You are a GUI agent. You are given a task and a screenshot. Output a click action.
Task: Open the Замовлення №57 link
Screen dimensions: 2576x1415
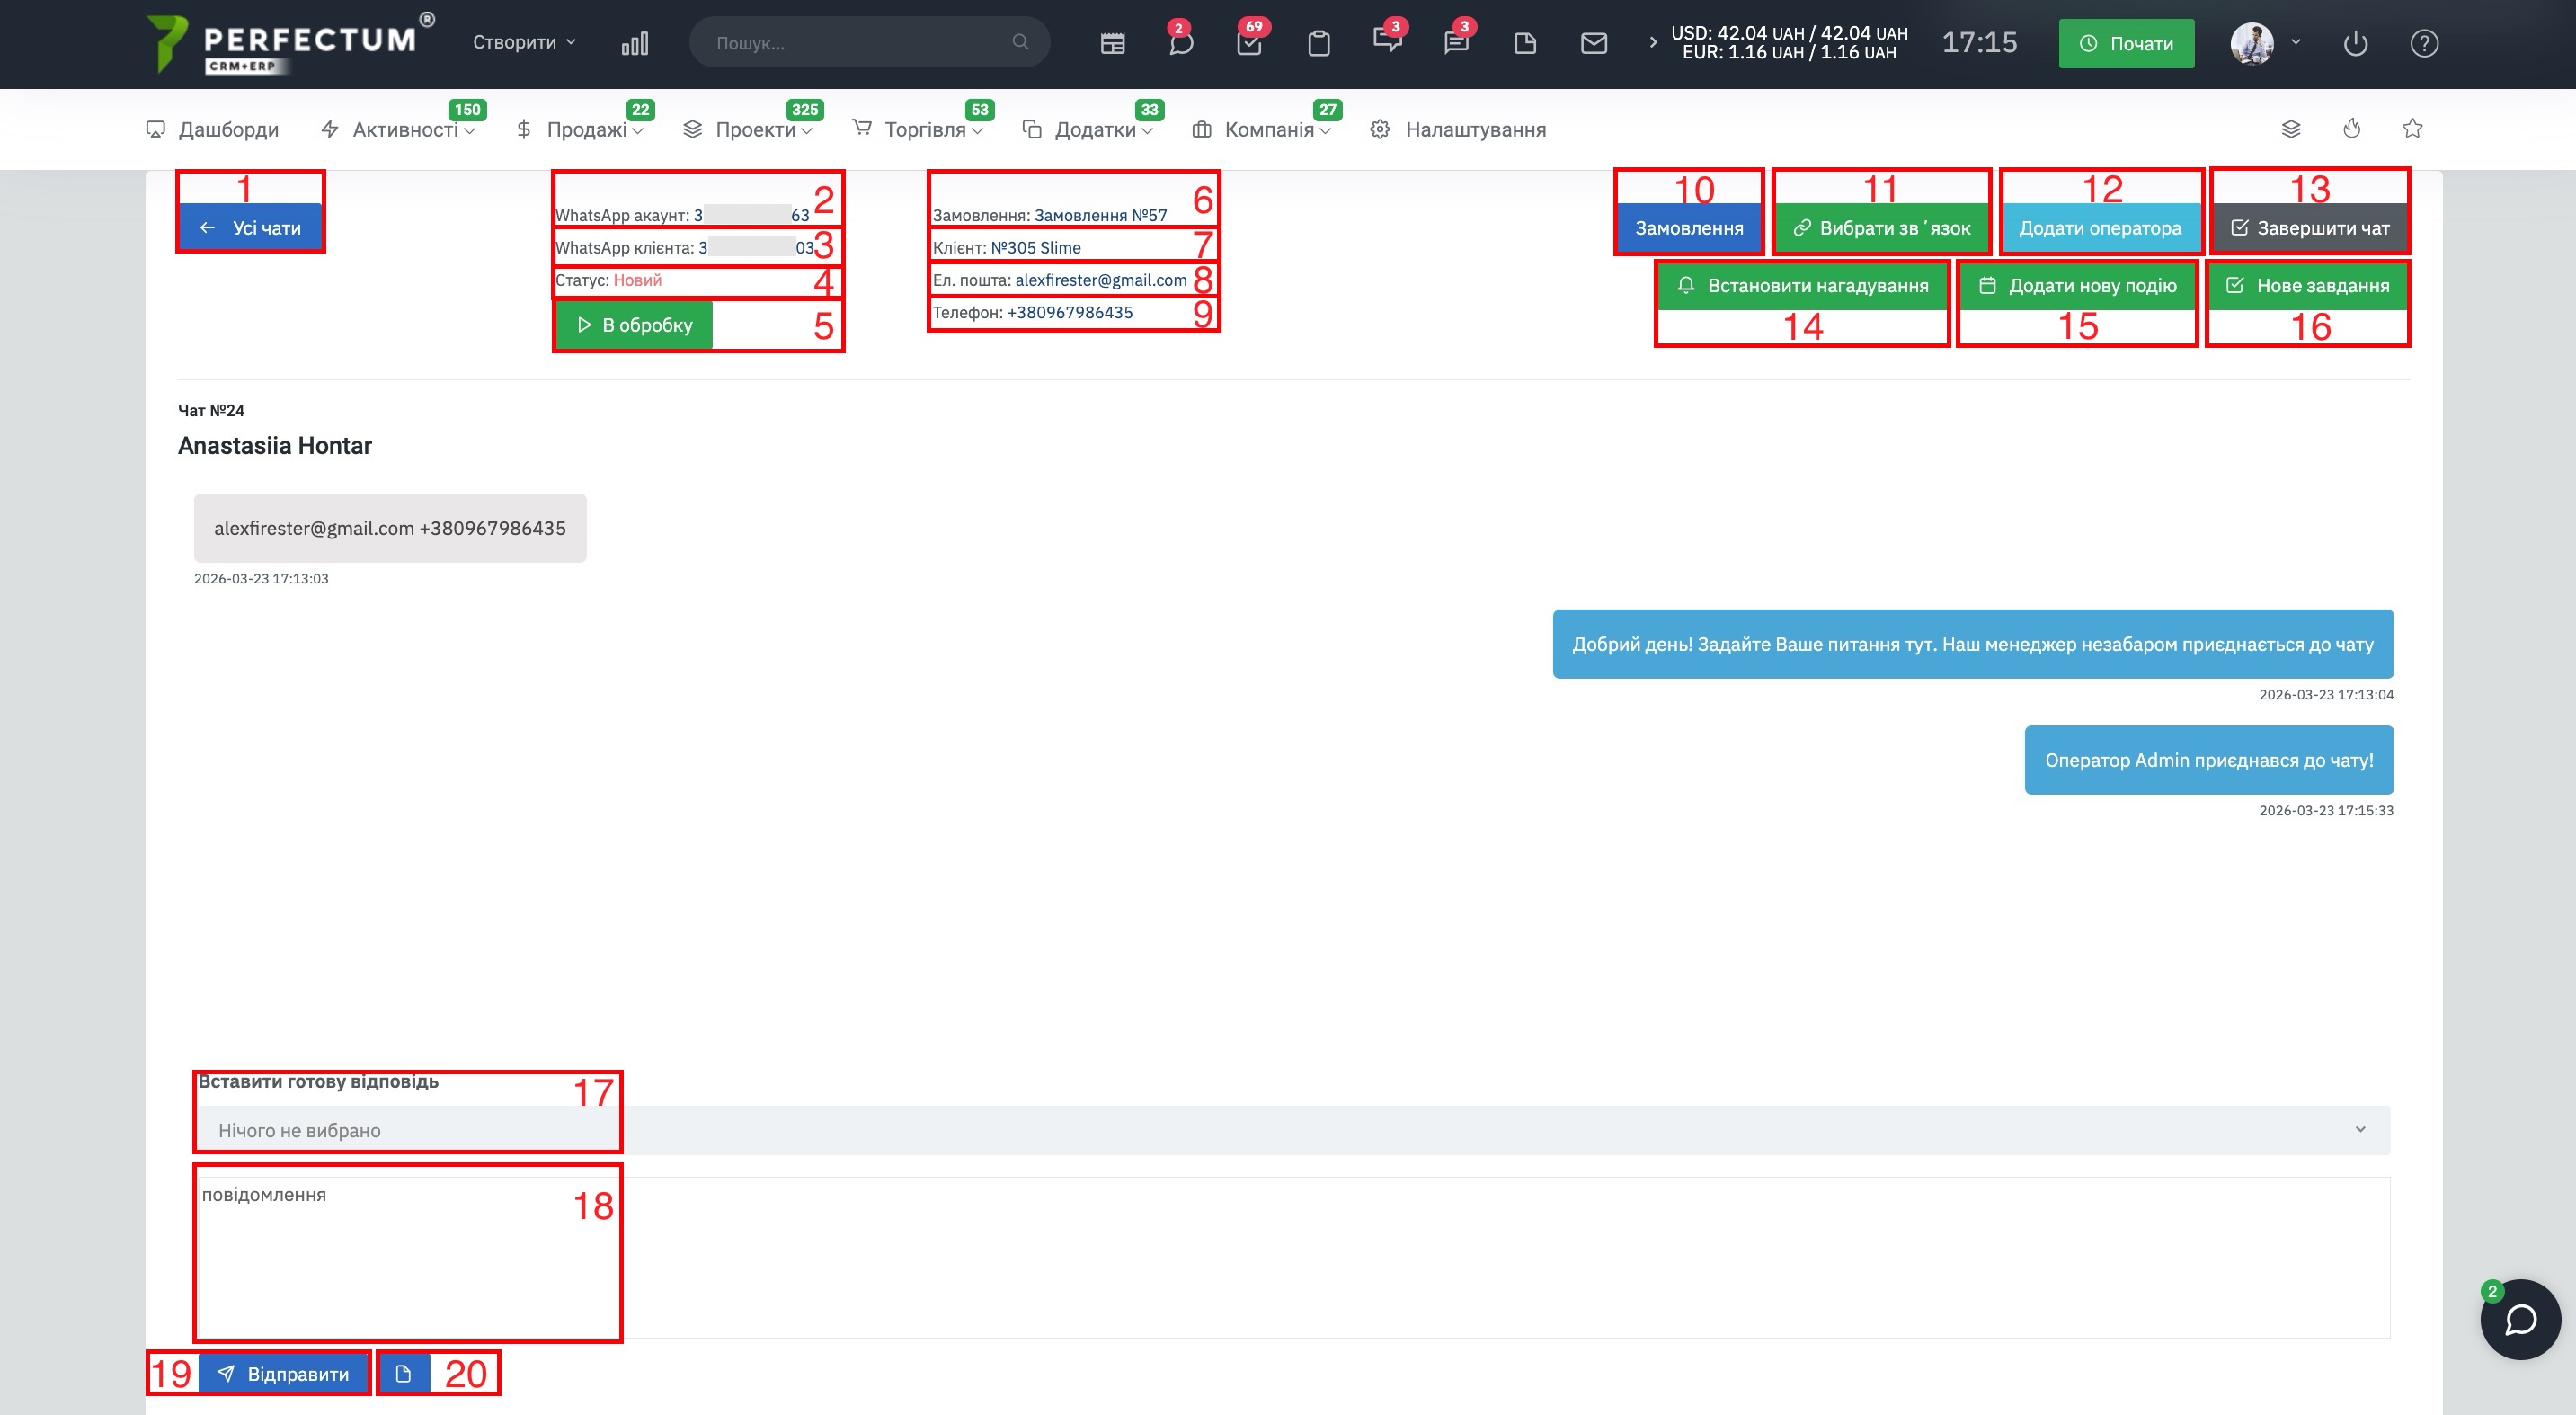click(x=1100, y=215)
